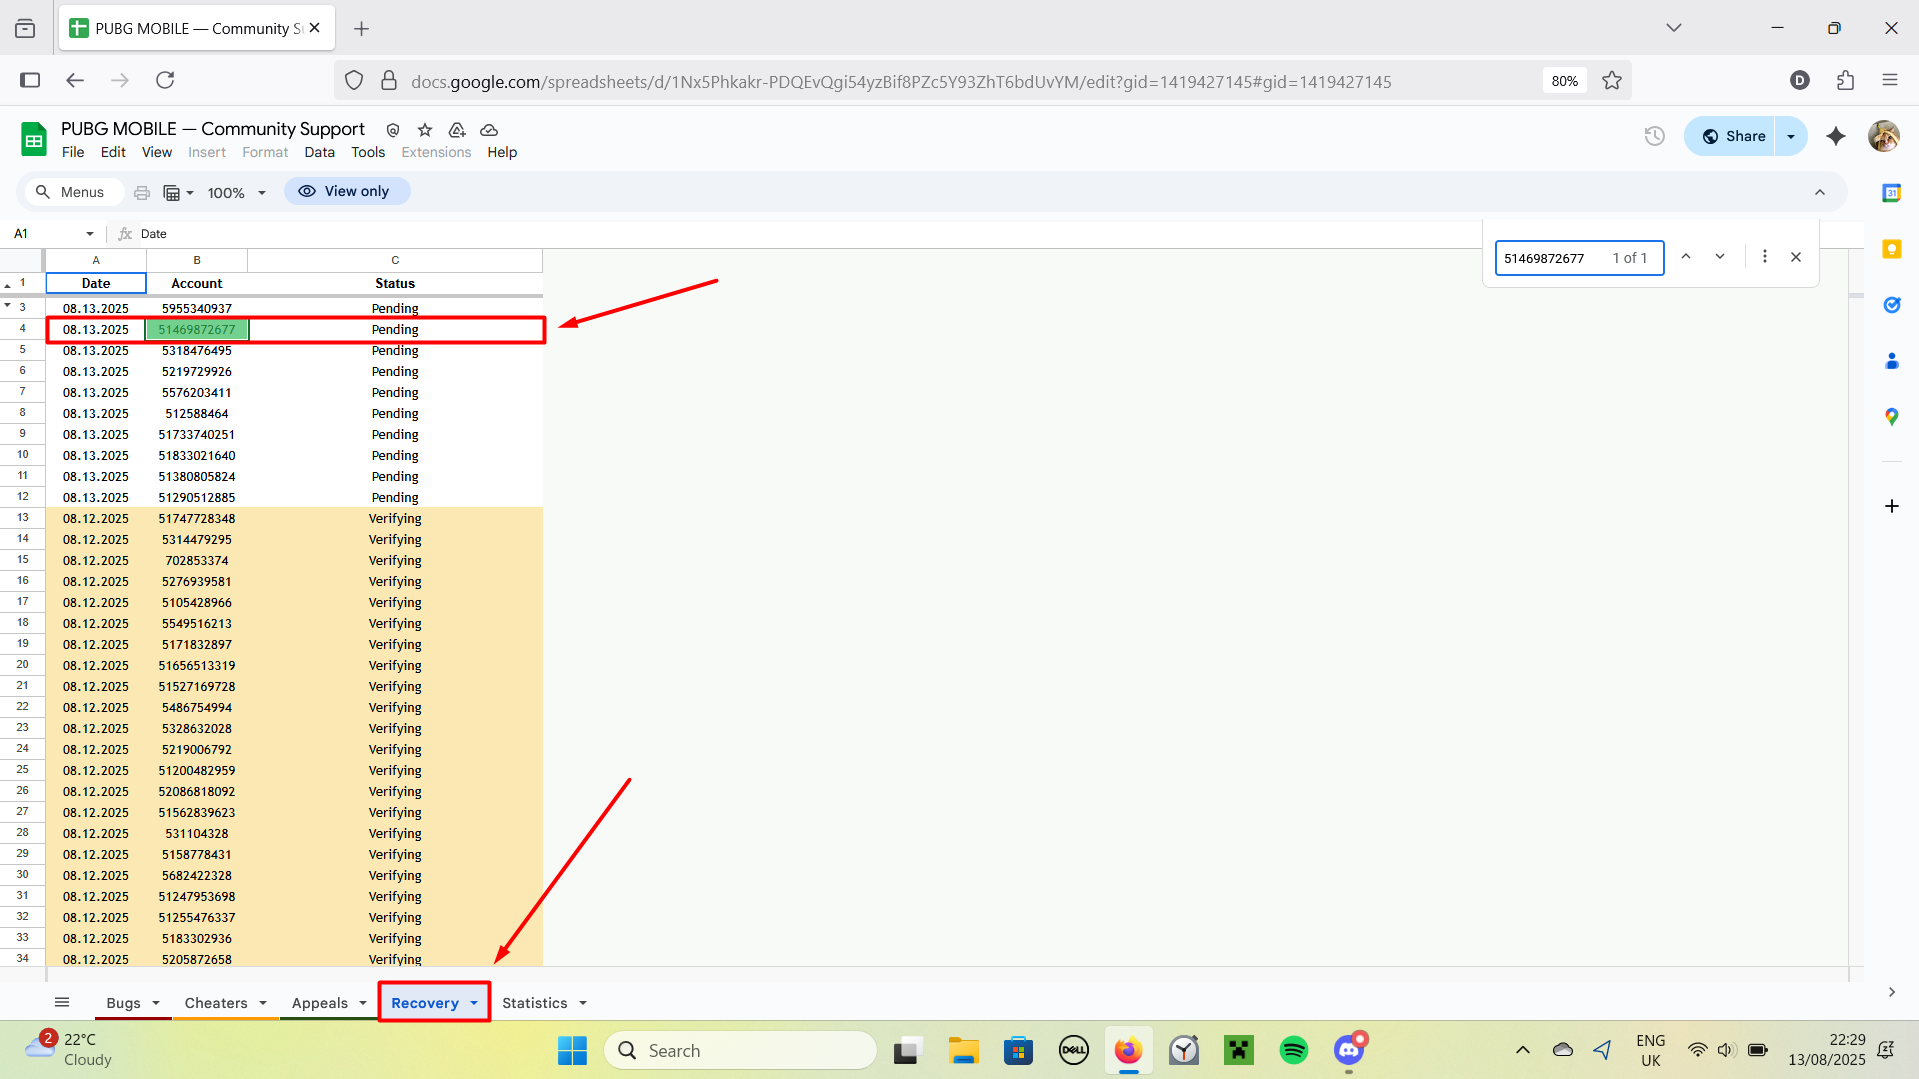
Task: Check the cloud document status icon
Action: pyautogui.click(x=489, y=130)
